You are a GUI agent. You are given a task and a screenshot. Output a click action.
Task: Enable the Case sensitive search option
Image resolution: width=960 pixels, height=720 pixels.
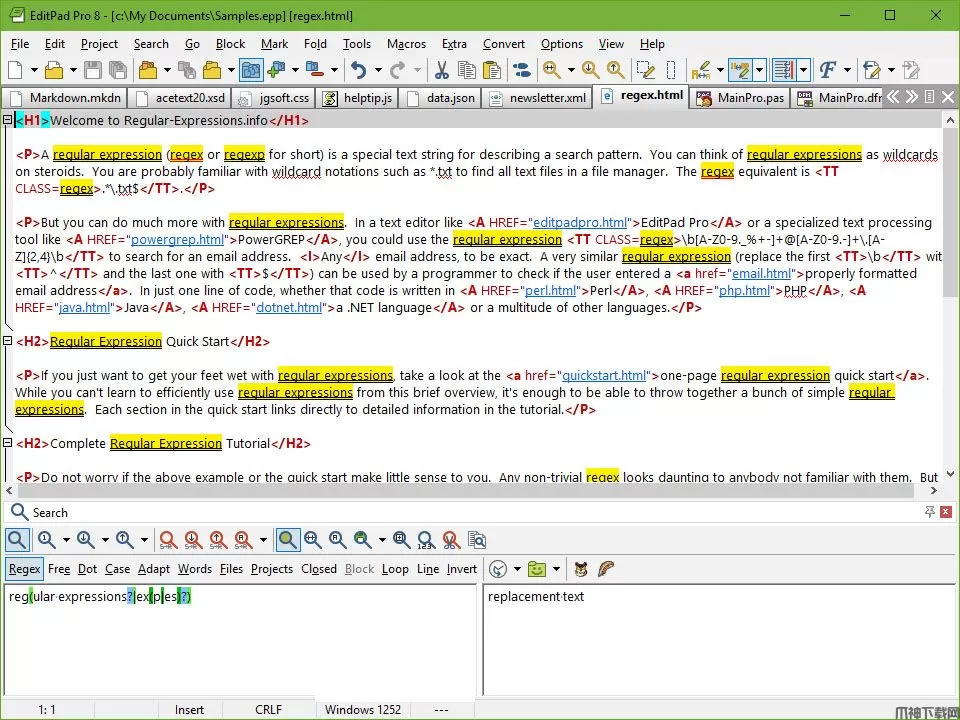[x=118, y=569]
